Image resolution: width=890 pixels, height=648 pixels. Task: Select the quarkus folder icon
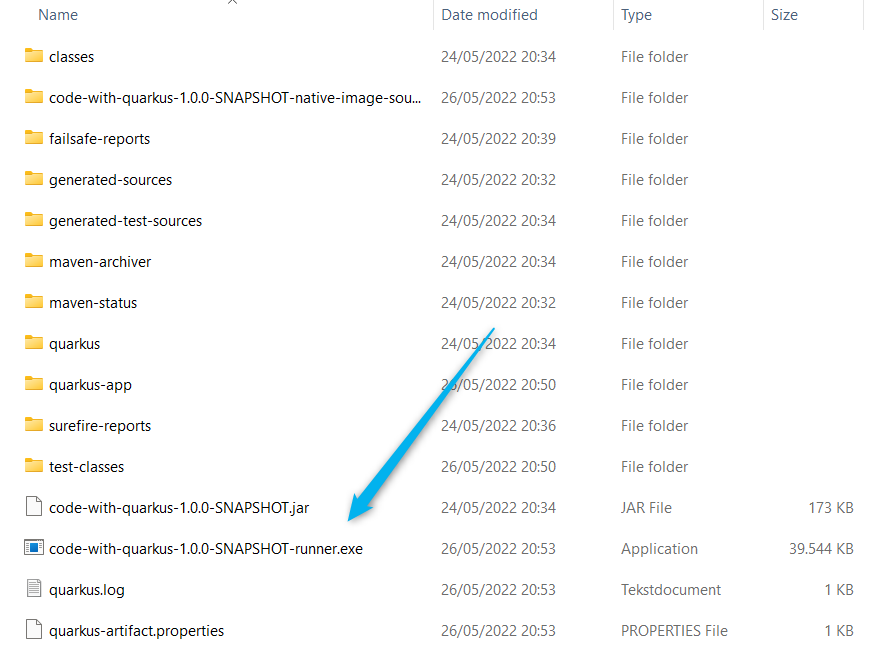point(33,343)
